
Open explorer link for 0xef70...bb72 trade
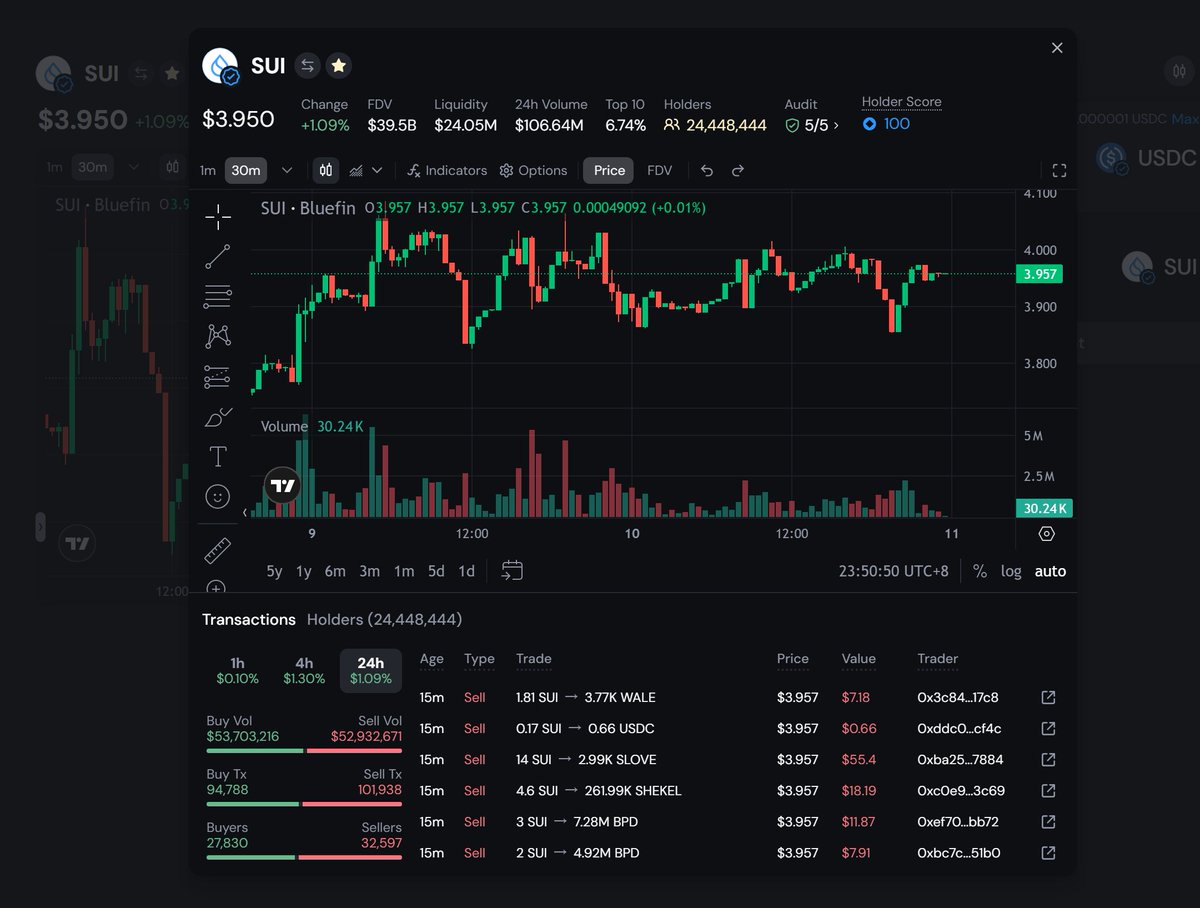[x=1048, y=821]
